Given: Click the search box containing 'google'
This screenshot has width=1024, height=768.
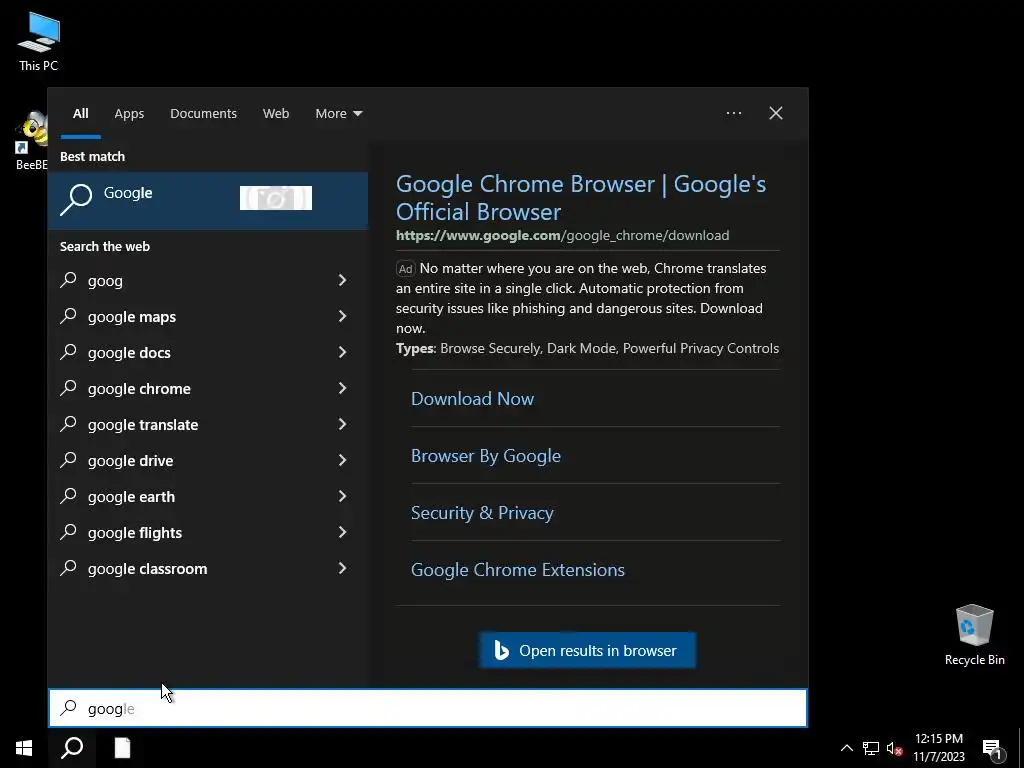Looking at the screenshot, I should click(x=428, y=708).
